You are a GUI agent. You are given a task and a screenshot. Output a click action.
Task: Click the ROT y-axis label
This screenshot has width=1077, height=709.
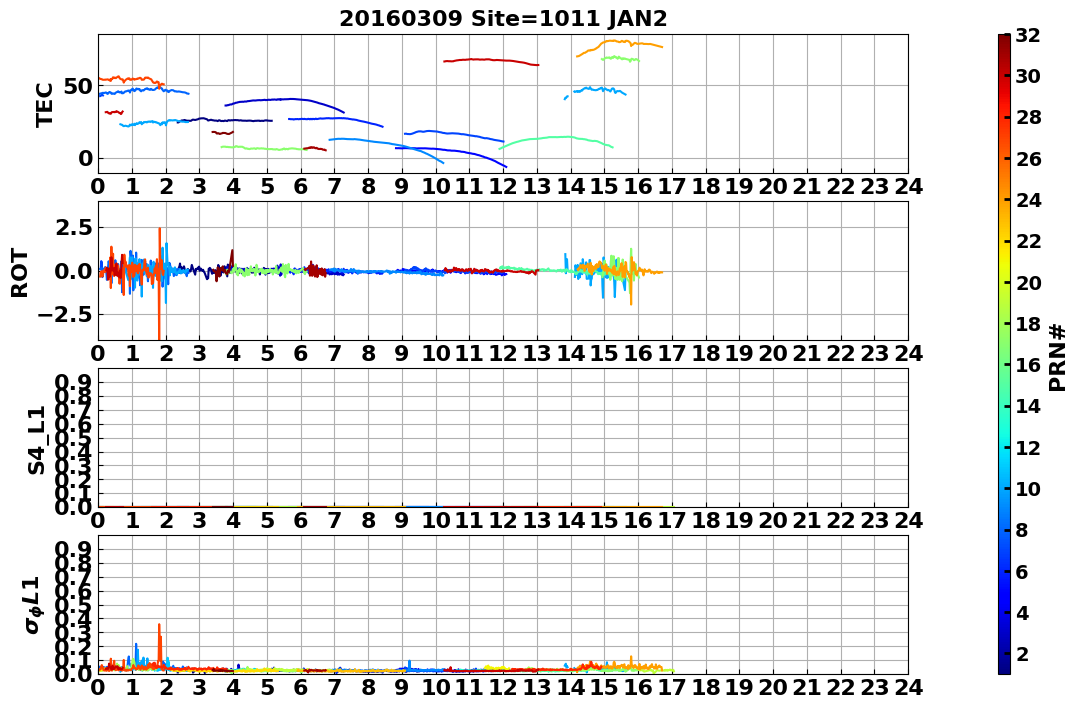[x=20, y=273]
